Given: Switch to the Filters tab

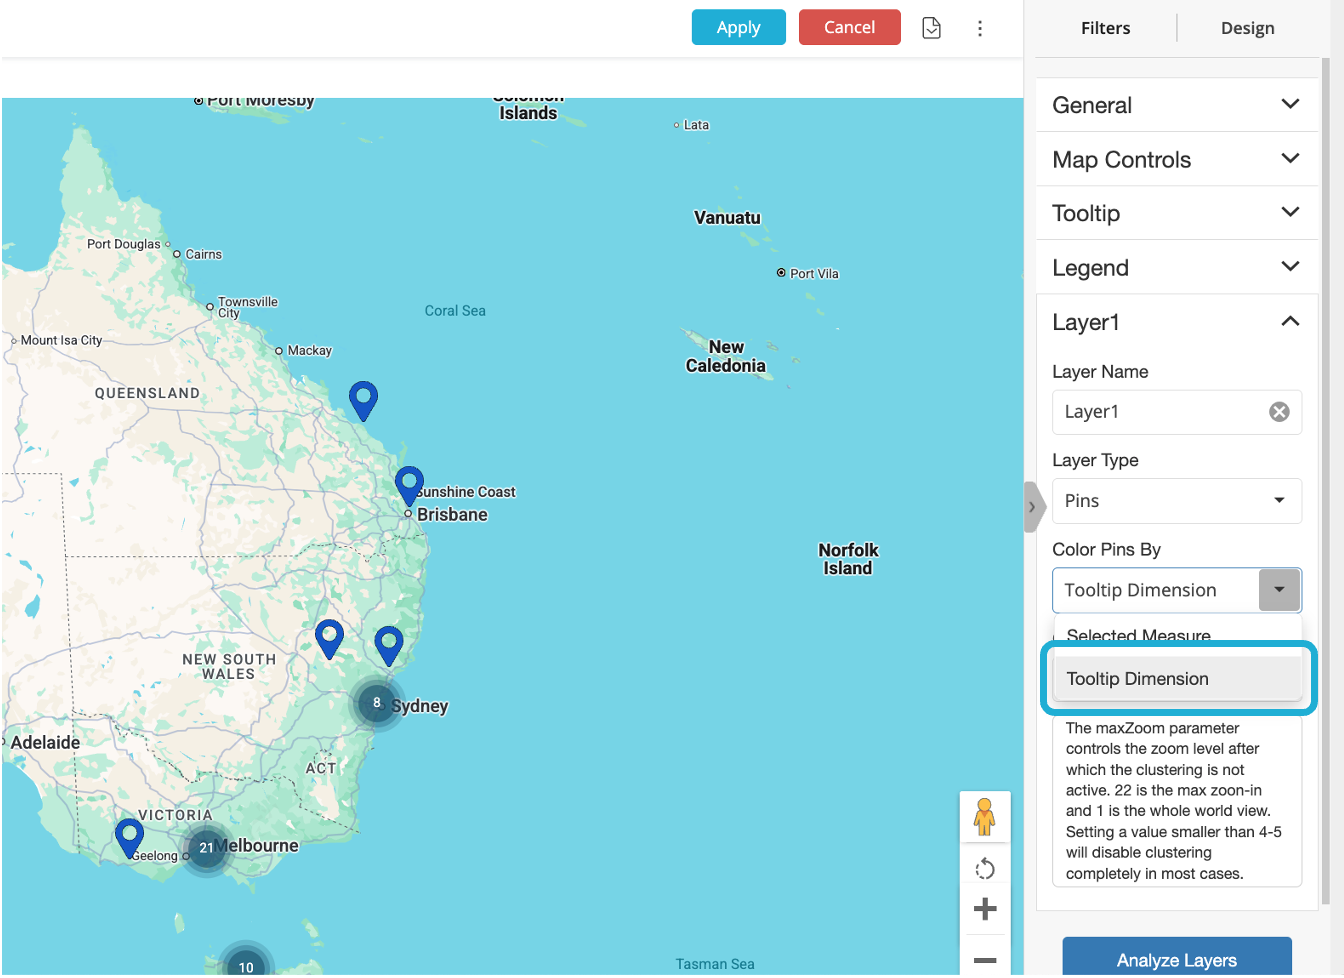Looking at the screenshot, I should [1105, 28].
